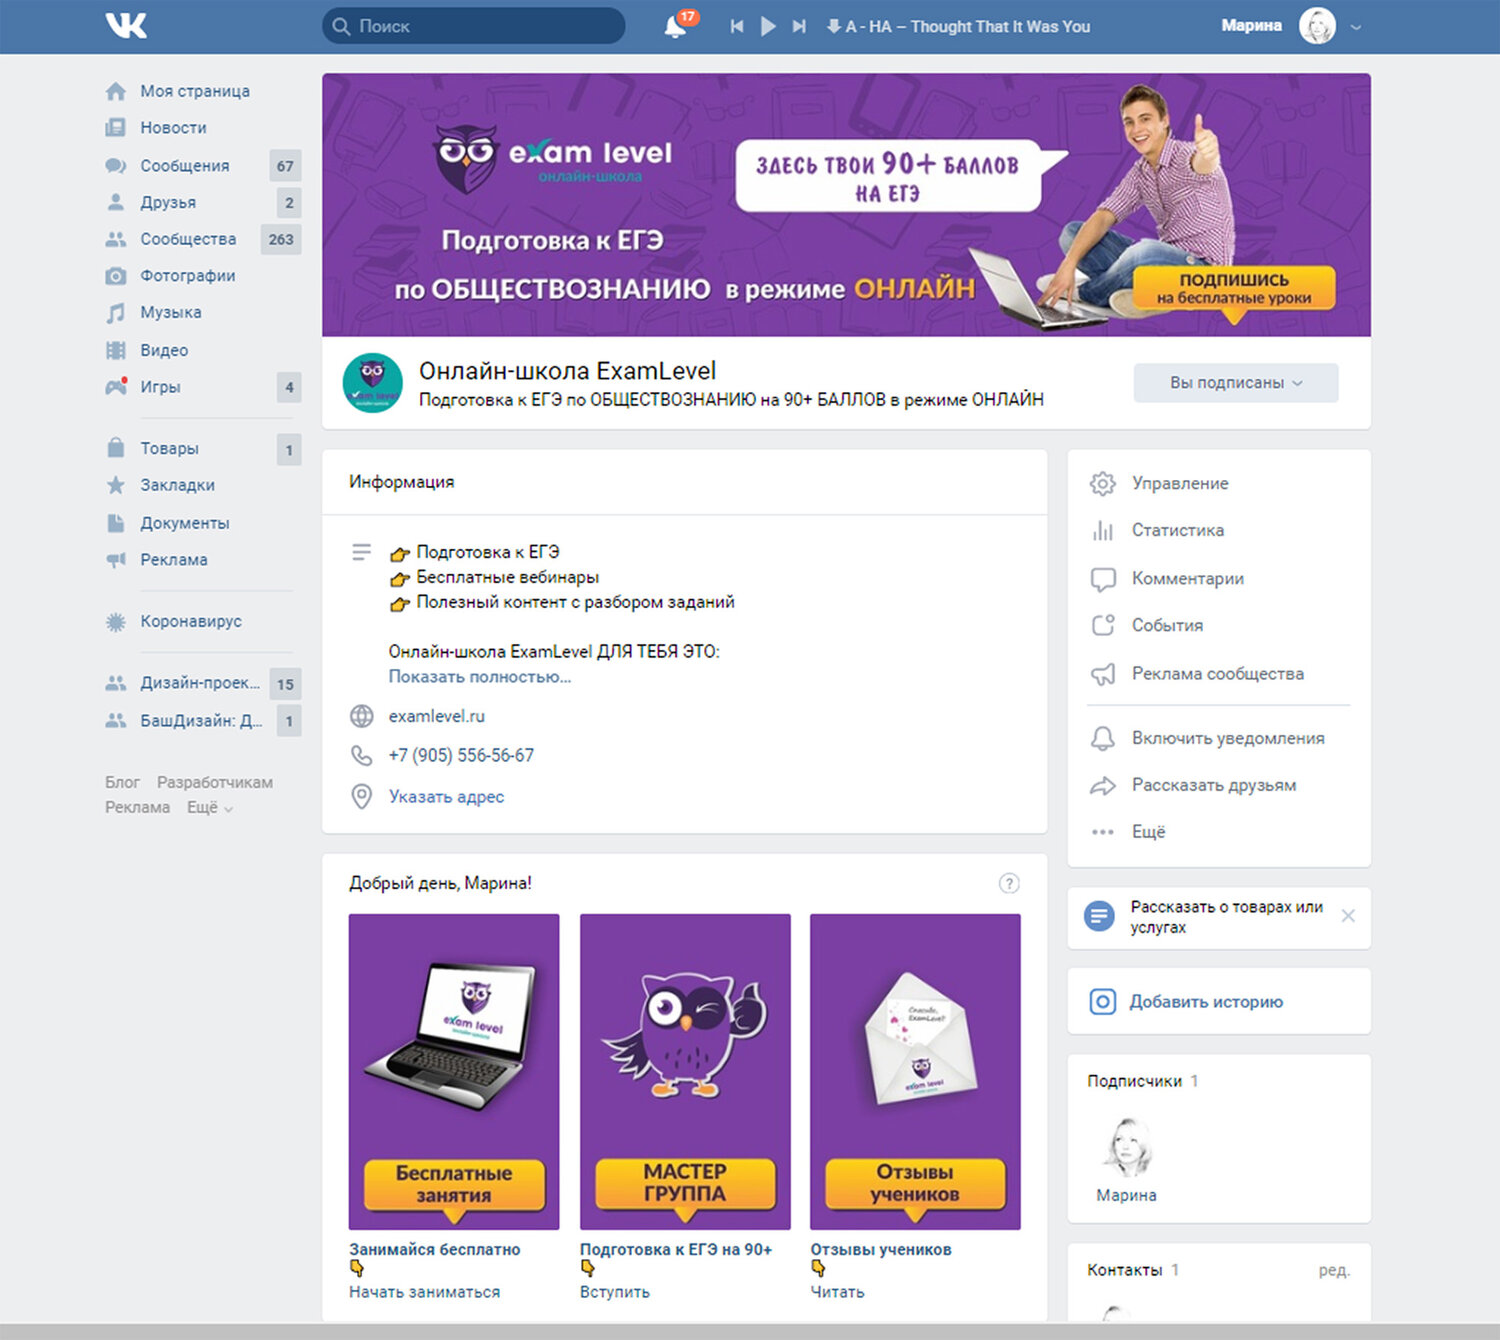Open Отзывы учеников envelope card image
The width and height of the screenshot is (1500, 1340).
click(x=915, y=1072)
